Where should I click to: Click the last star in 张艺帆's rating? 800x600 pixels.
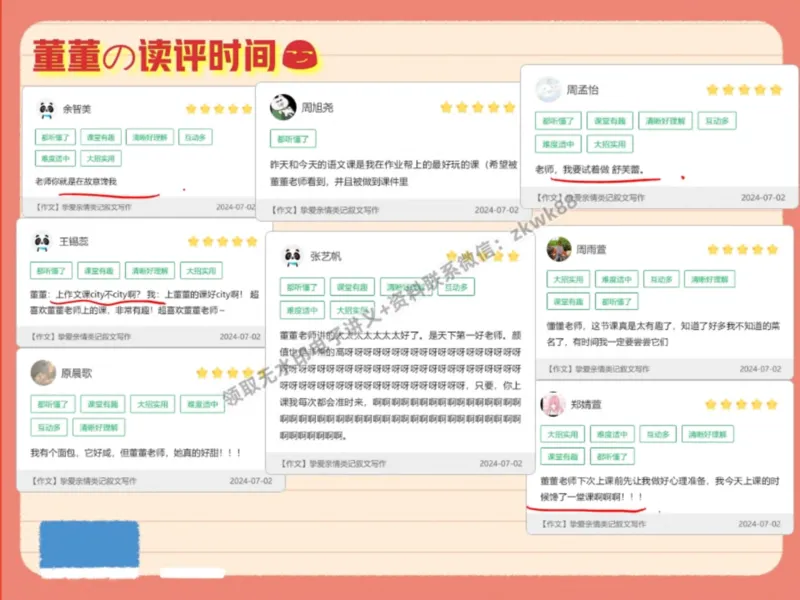point(513,256)
